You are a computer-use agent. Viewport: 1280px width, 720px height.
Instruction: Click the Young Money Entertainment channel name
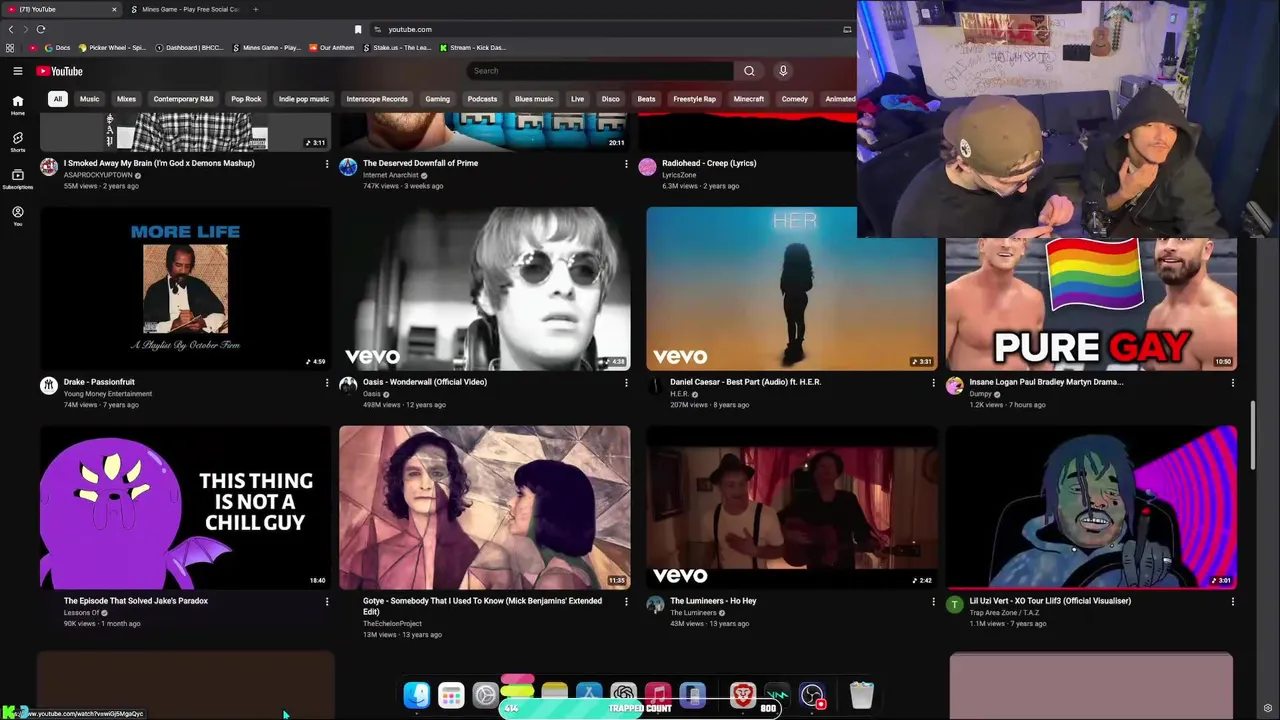click(108, 394)
